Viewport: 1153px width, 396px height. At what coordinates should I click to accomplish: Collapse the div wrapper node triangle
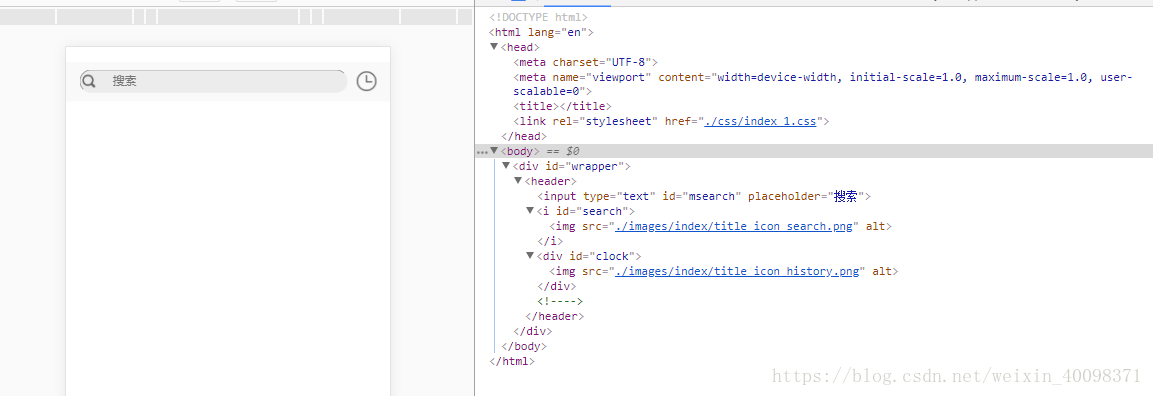[x=506, y=166]
